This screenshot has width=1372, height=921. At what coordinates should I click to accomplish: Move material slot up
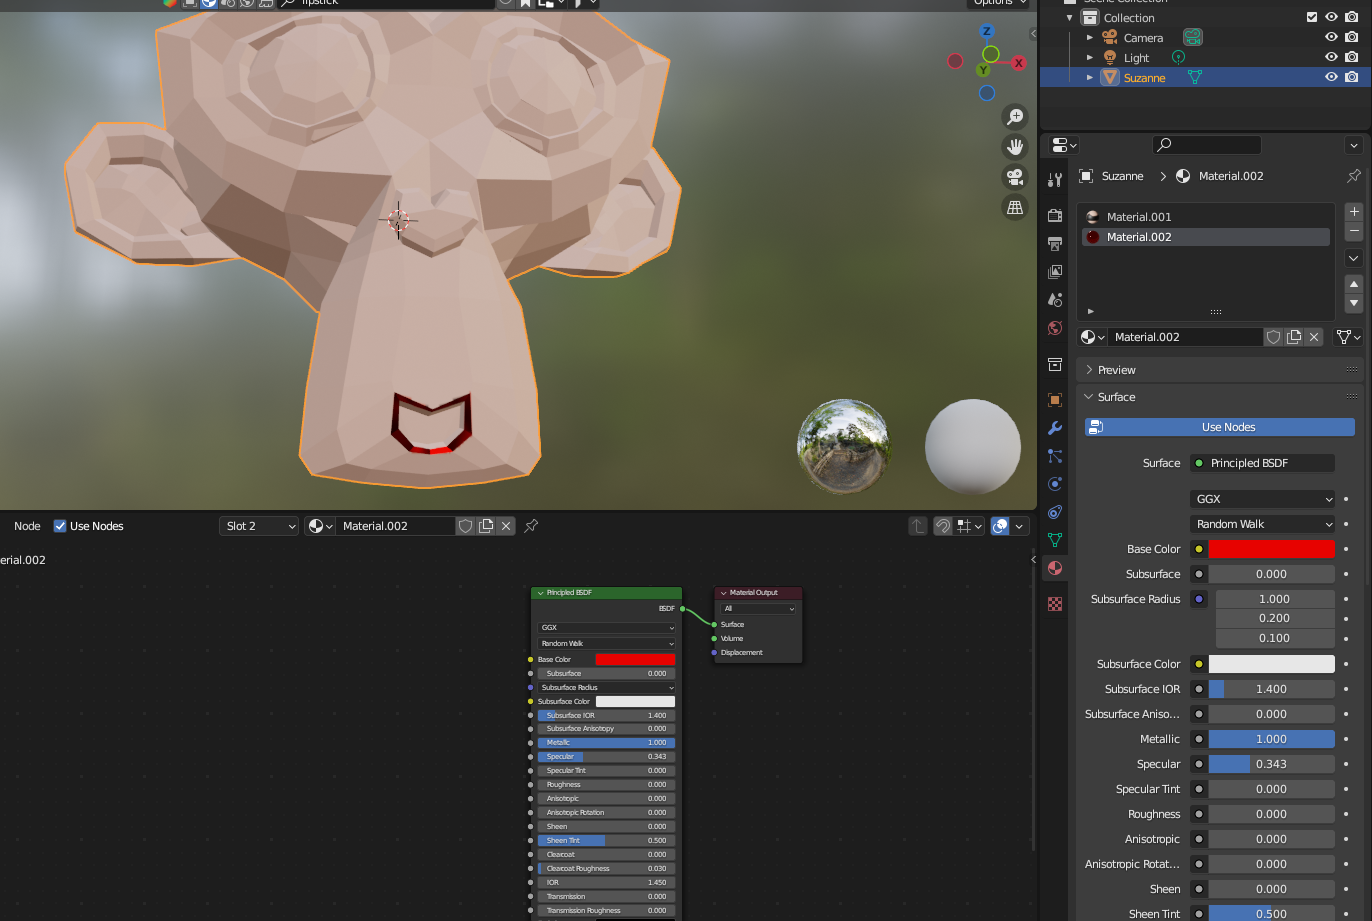(x=1354, y=284)
